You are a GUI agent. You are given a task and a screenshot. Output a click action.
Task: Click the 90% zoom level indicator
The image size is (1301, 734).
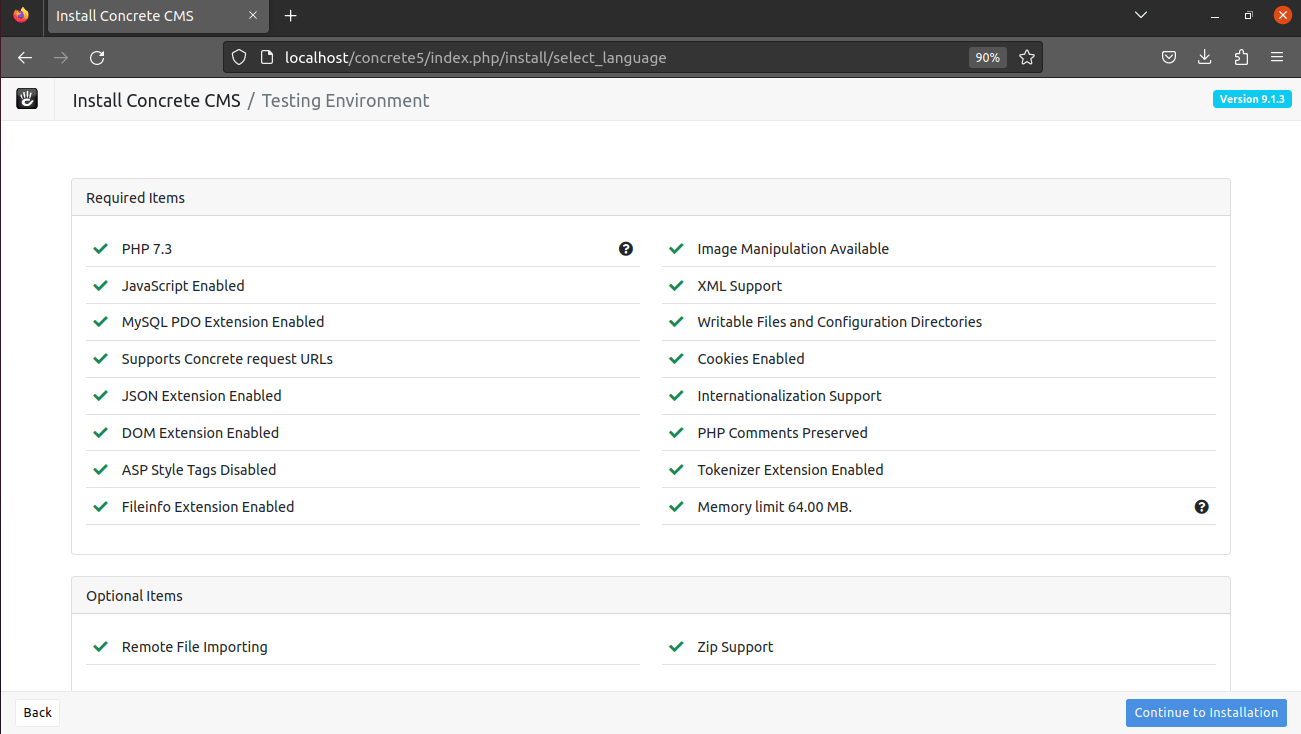(987, 58)
